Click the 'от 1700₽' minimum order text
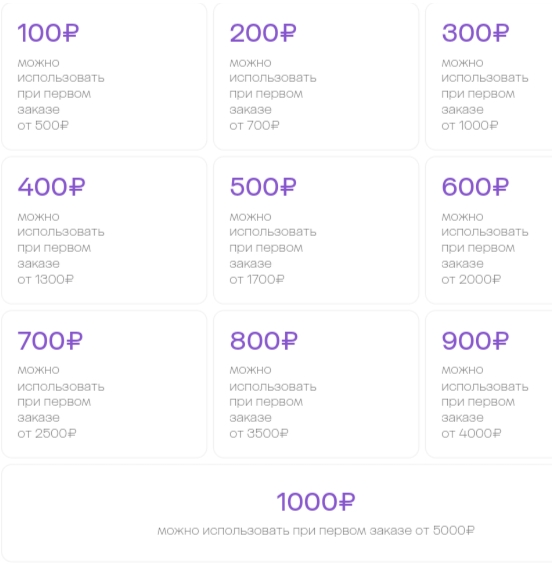 tap(257, 279)
